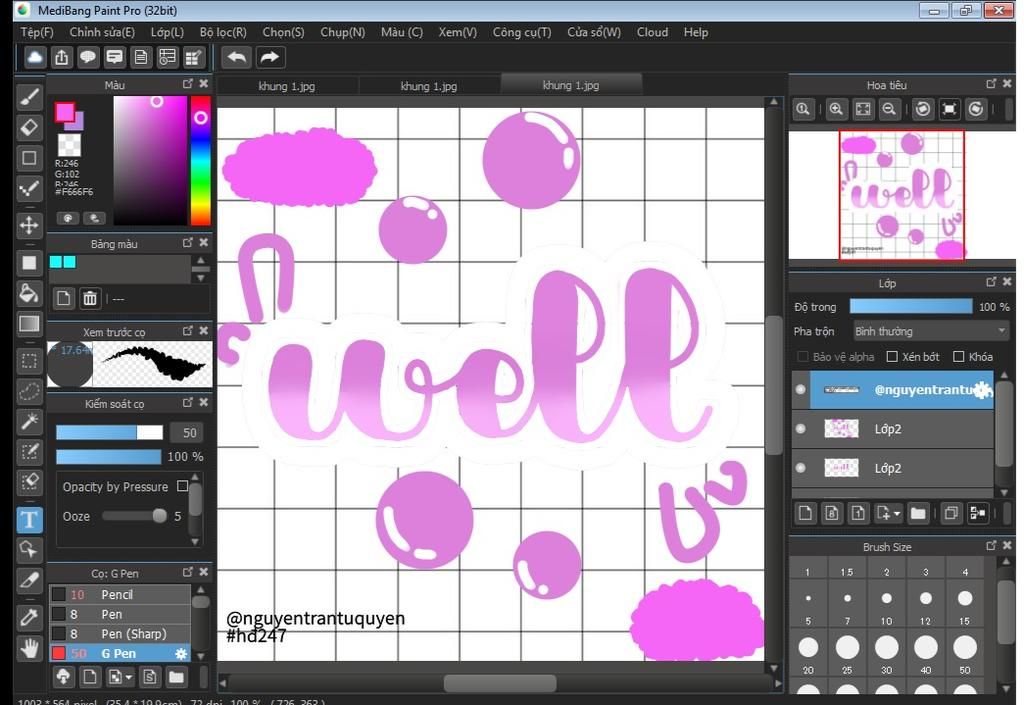Zoom in using the navigator plus magnifier
Screen dimensions: 1024x705
coord(836,109)
